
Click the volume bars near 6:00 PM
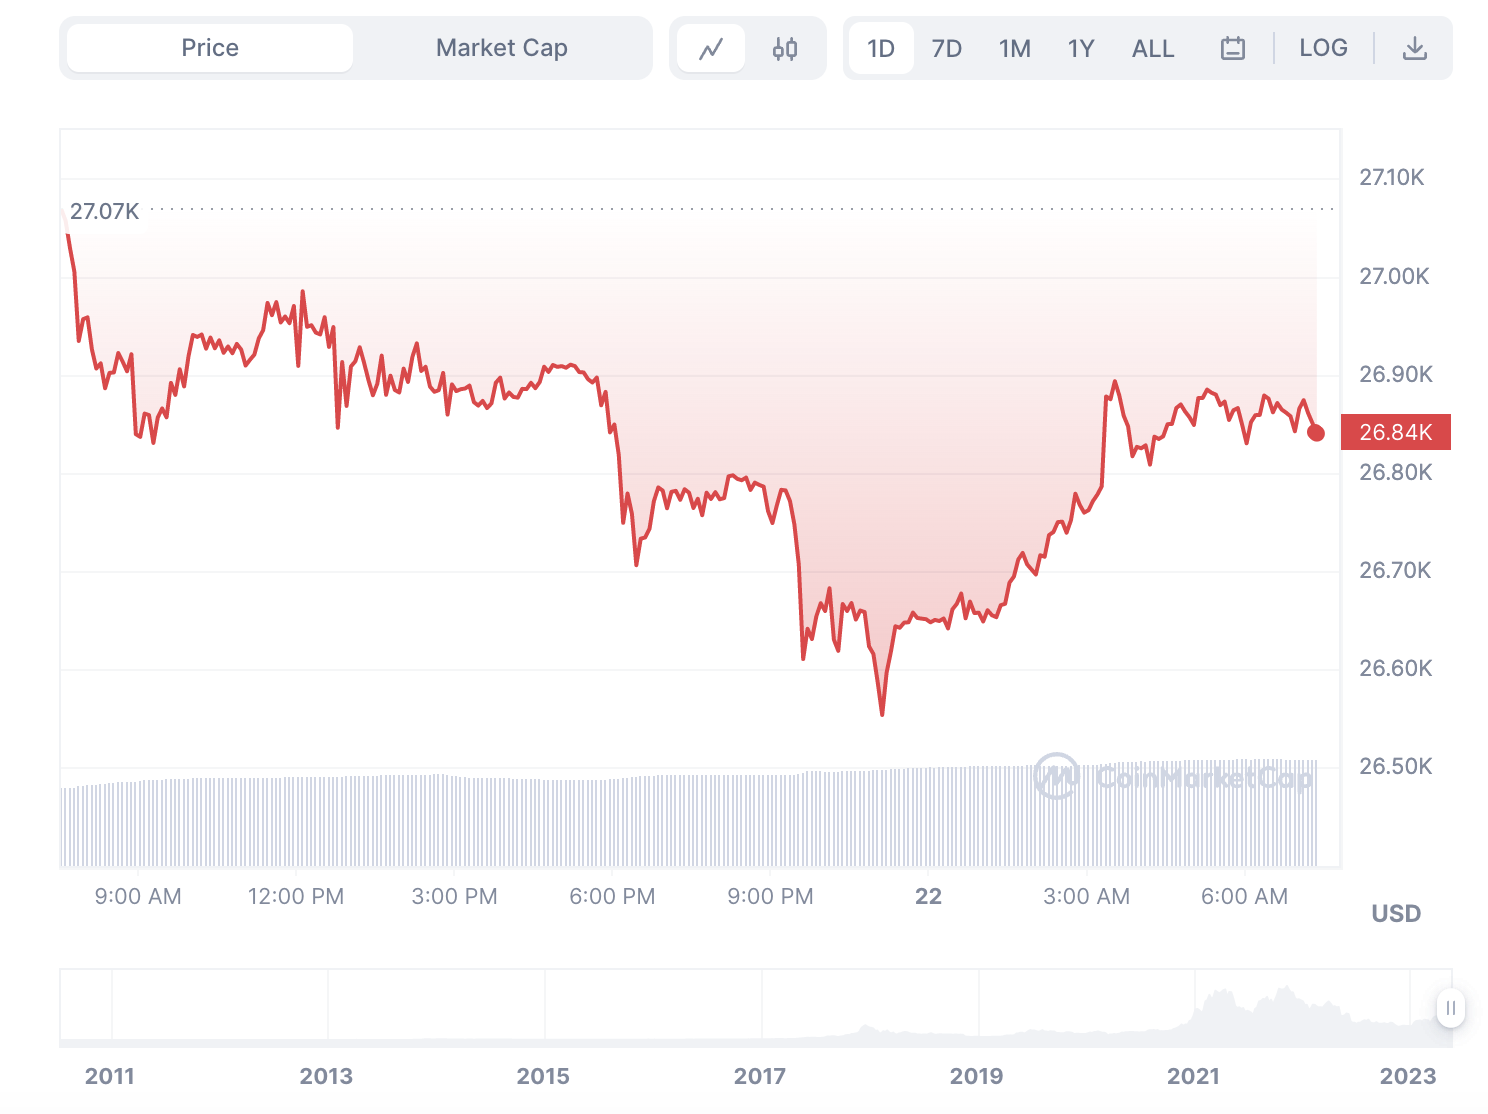click(612, 822)
